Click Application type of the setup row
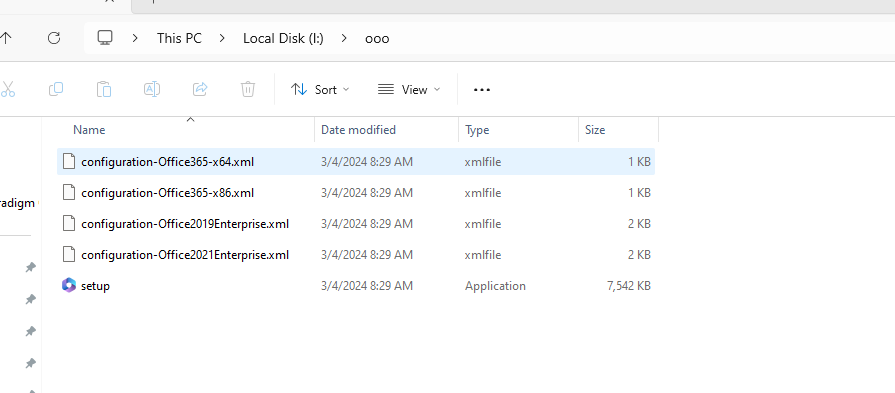Screen dimensions: 895x393 495,286
